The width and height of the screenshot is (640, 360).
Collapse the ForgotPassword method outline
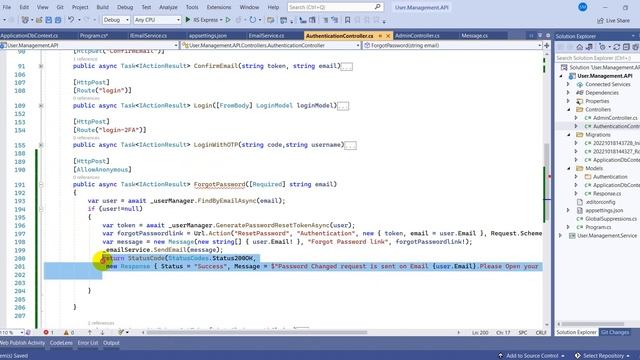(41, 184)
